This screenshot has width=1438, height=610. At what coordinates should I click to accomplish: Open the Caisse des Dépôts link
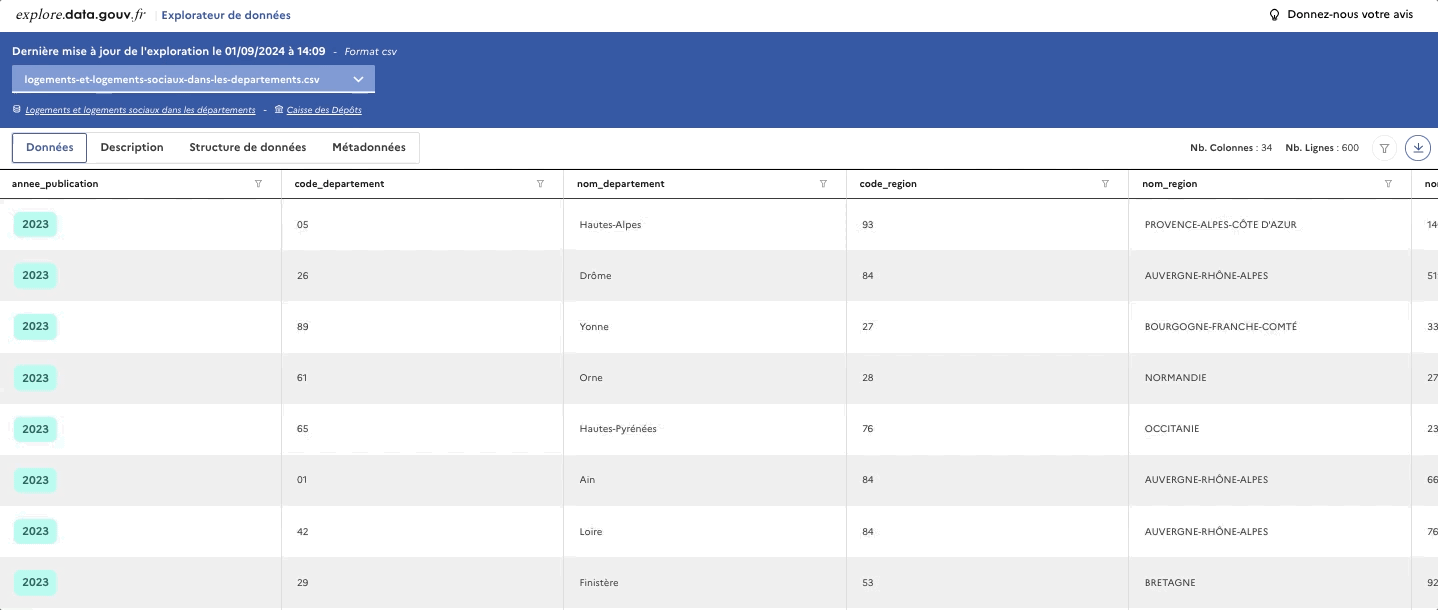pyautogui.click(x=324, y=110)
